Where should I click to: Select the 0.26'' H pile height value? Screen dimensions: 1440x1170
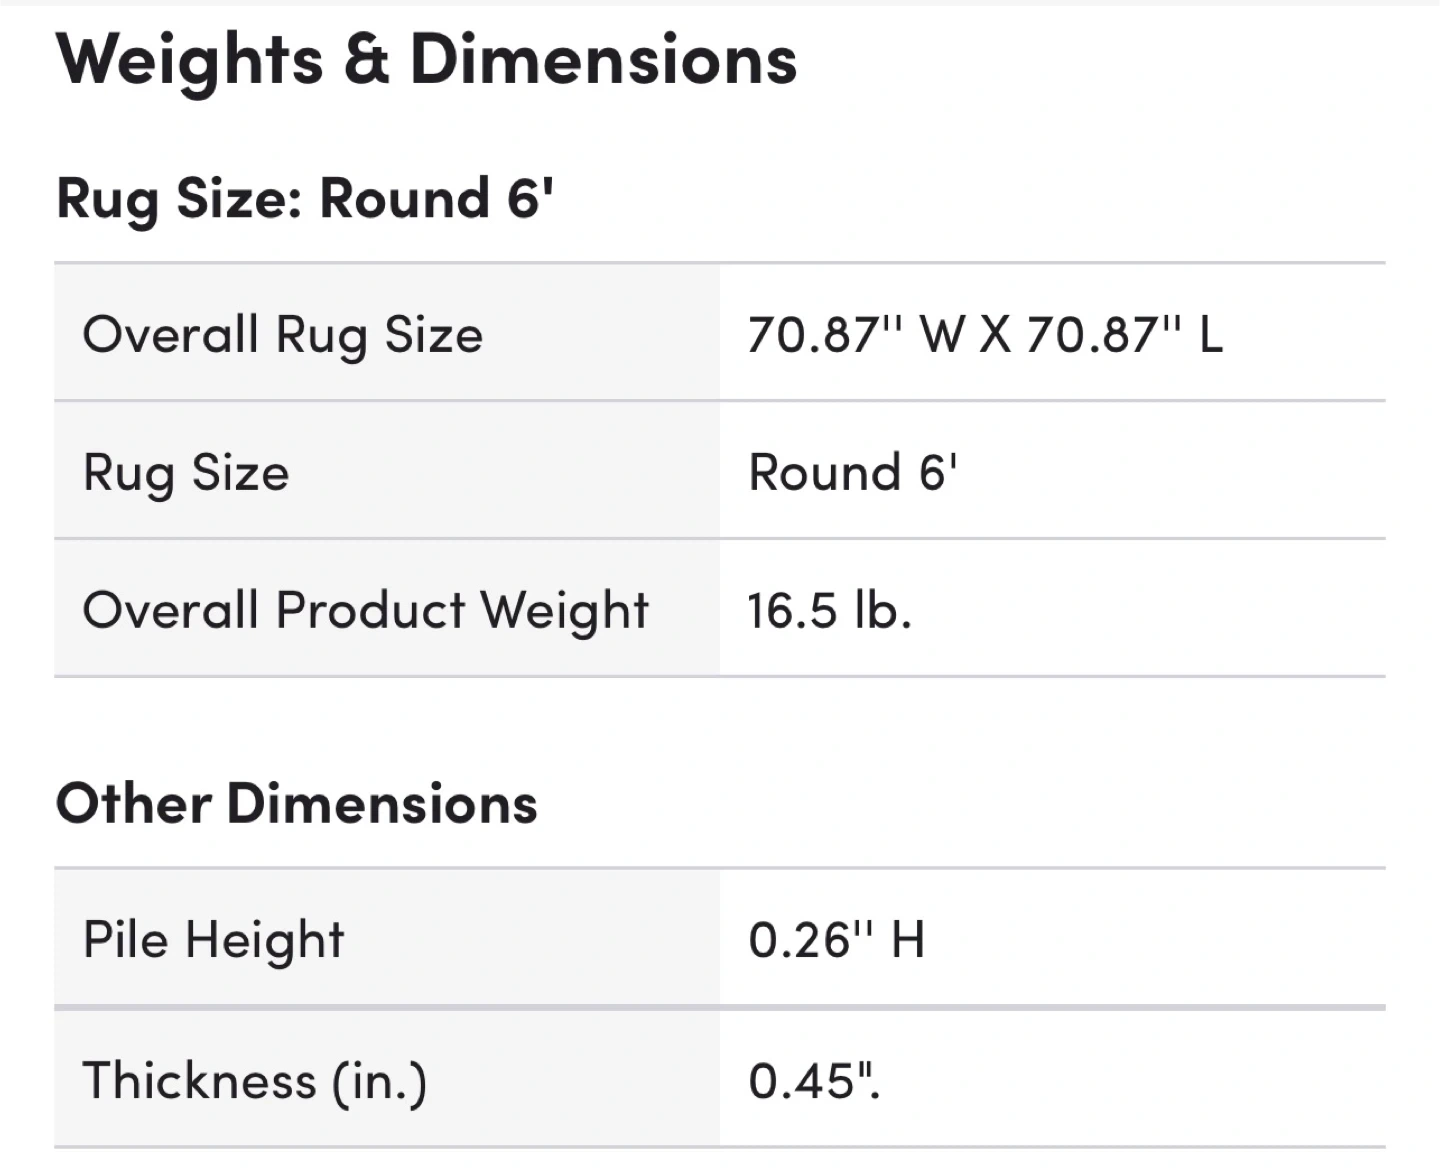click(836, 940)
